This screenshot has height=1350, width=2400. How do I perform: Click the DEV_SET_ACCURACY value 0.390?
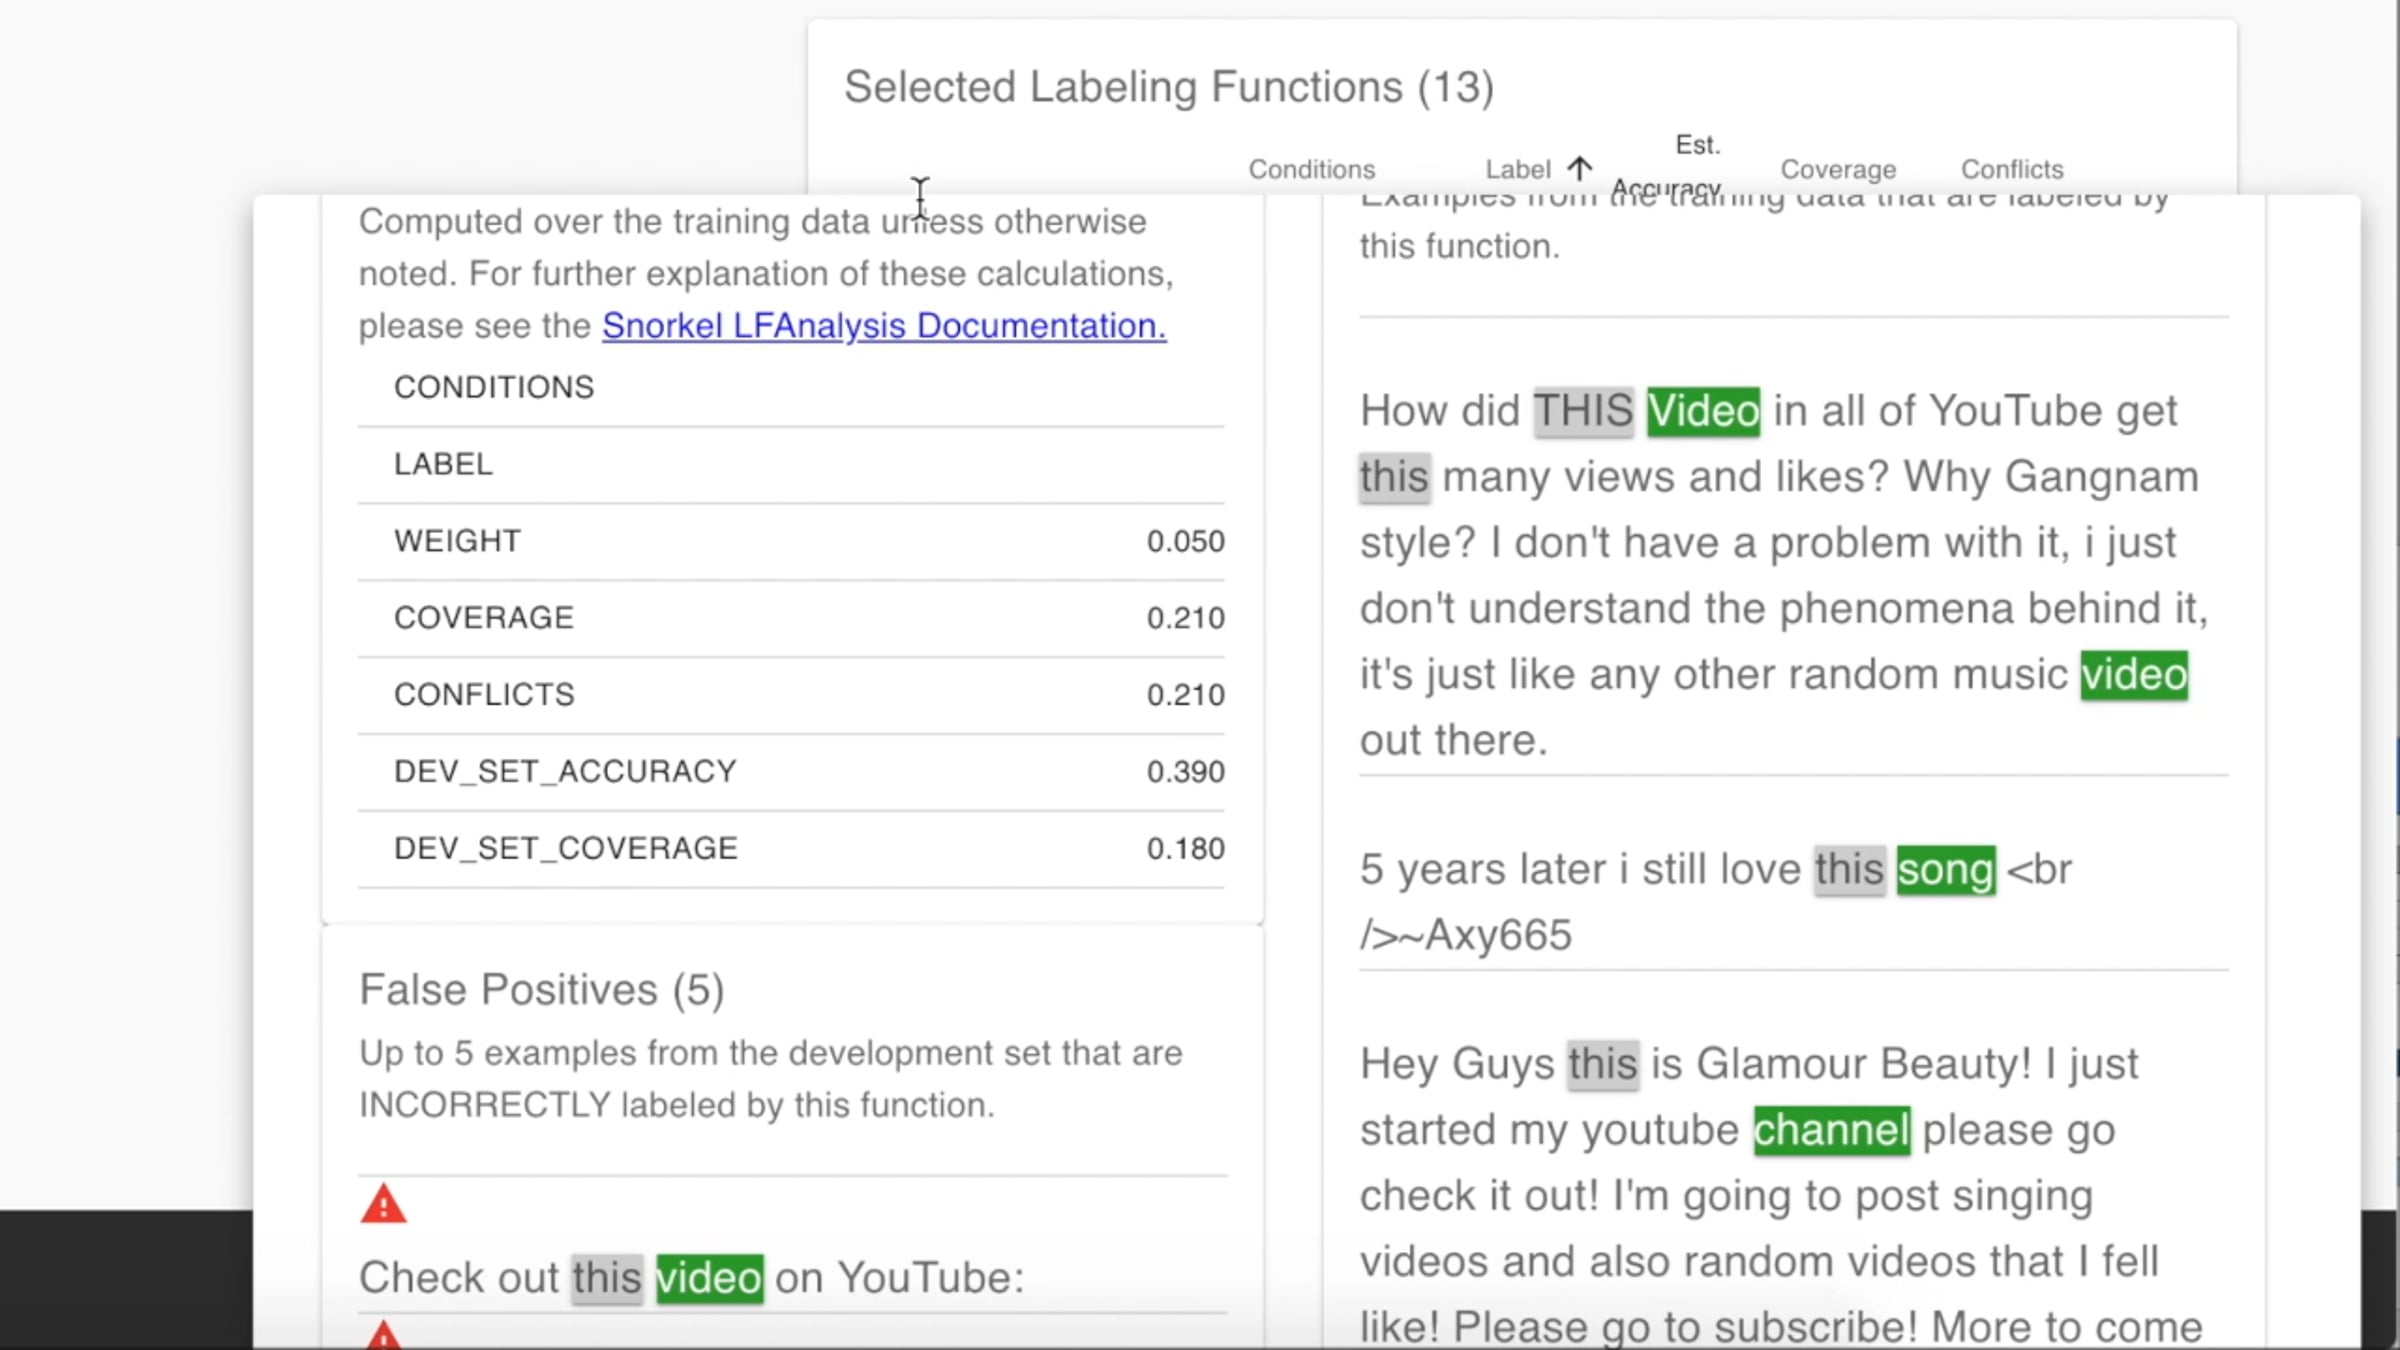coord(1185,772)
